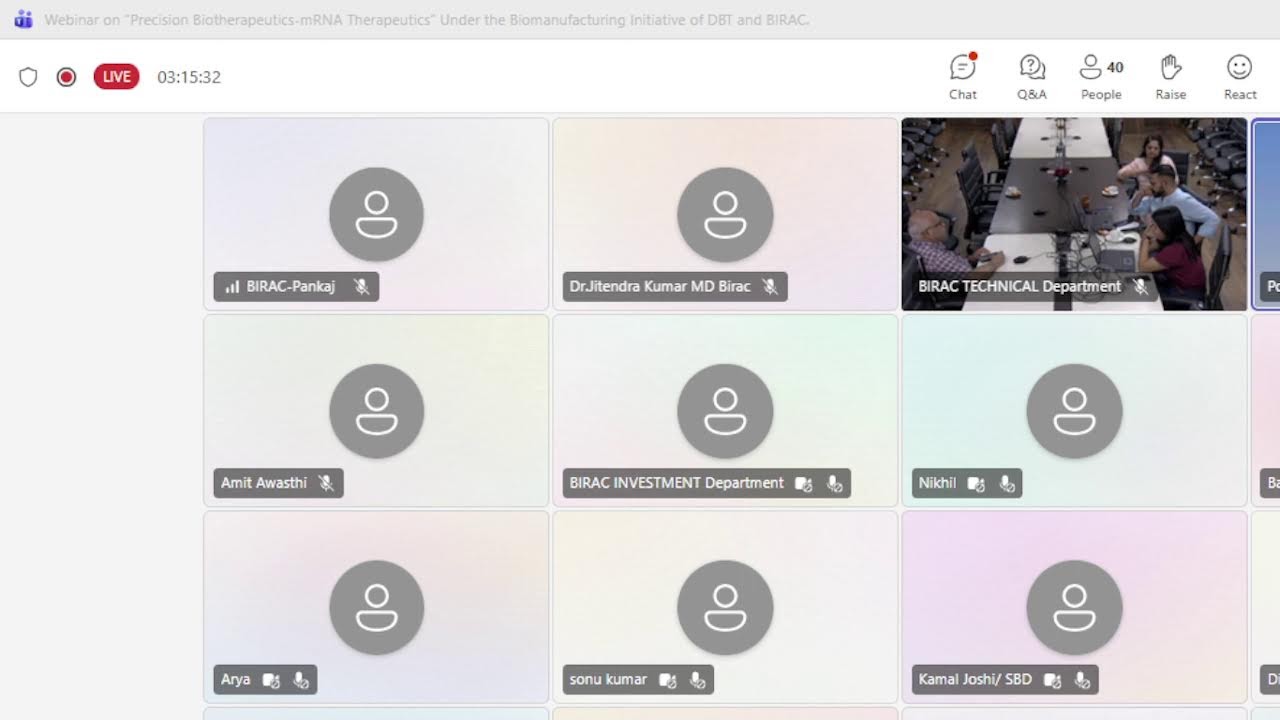
Task: Select the Kamal Joshi/ SBD tile avatar
Action: coord(1074,607)
